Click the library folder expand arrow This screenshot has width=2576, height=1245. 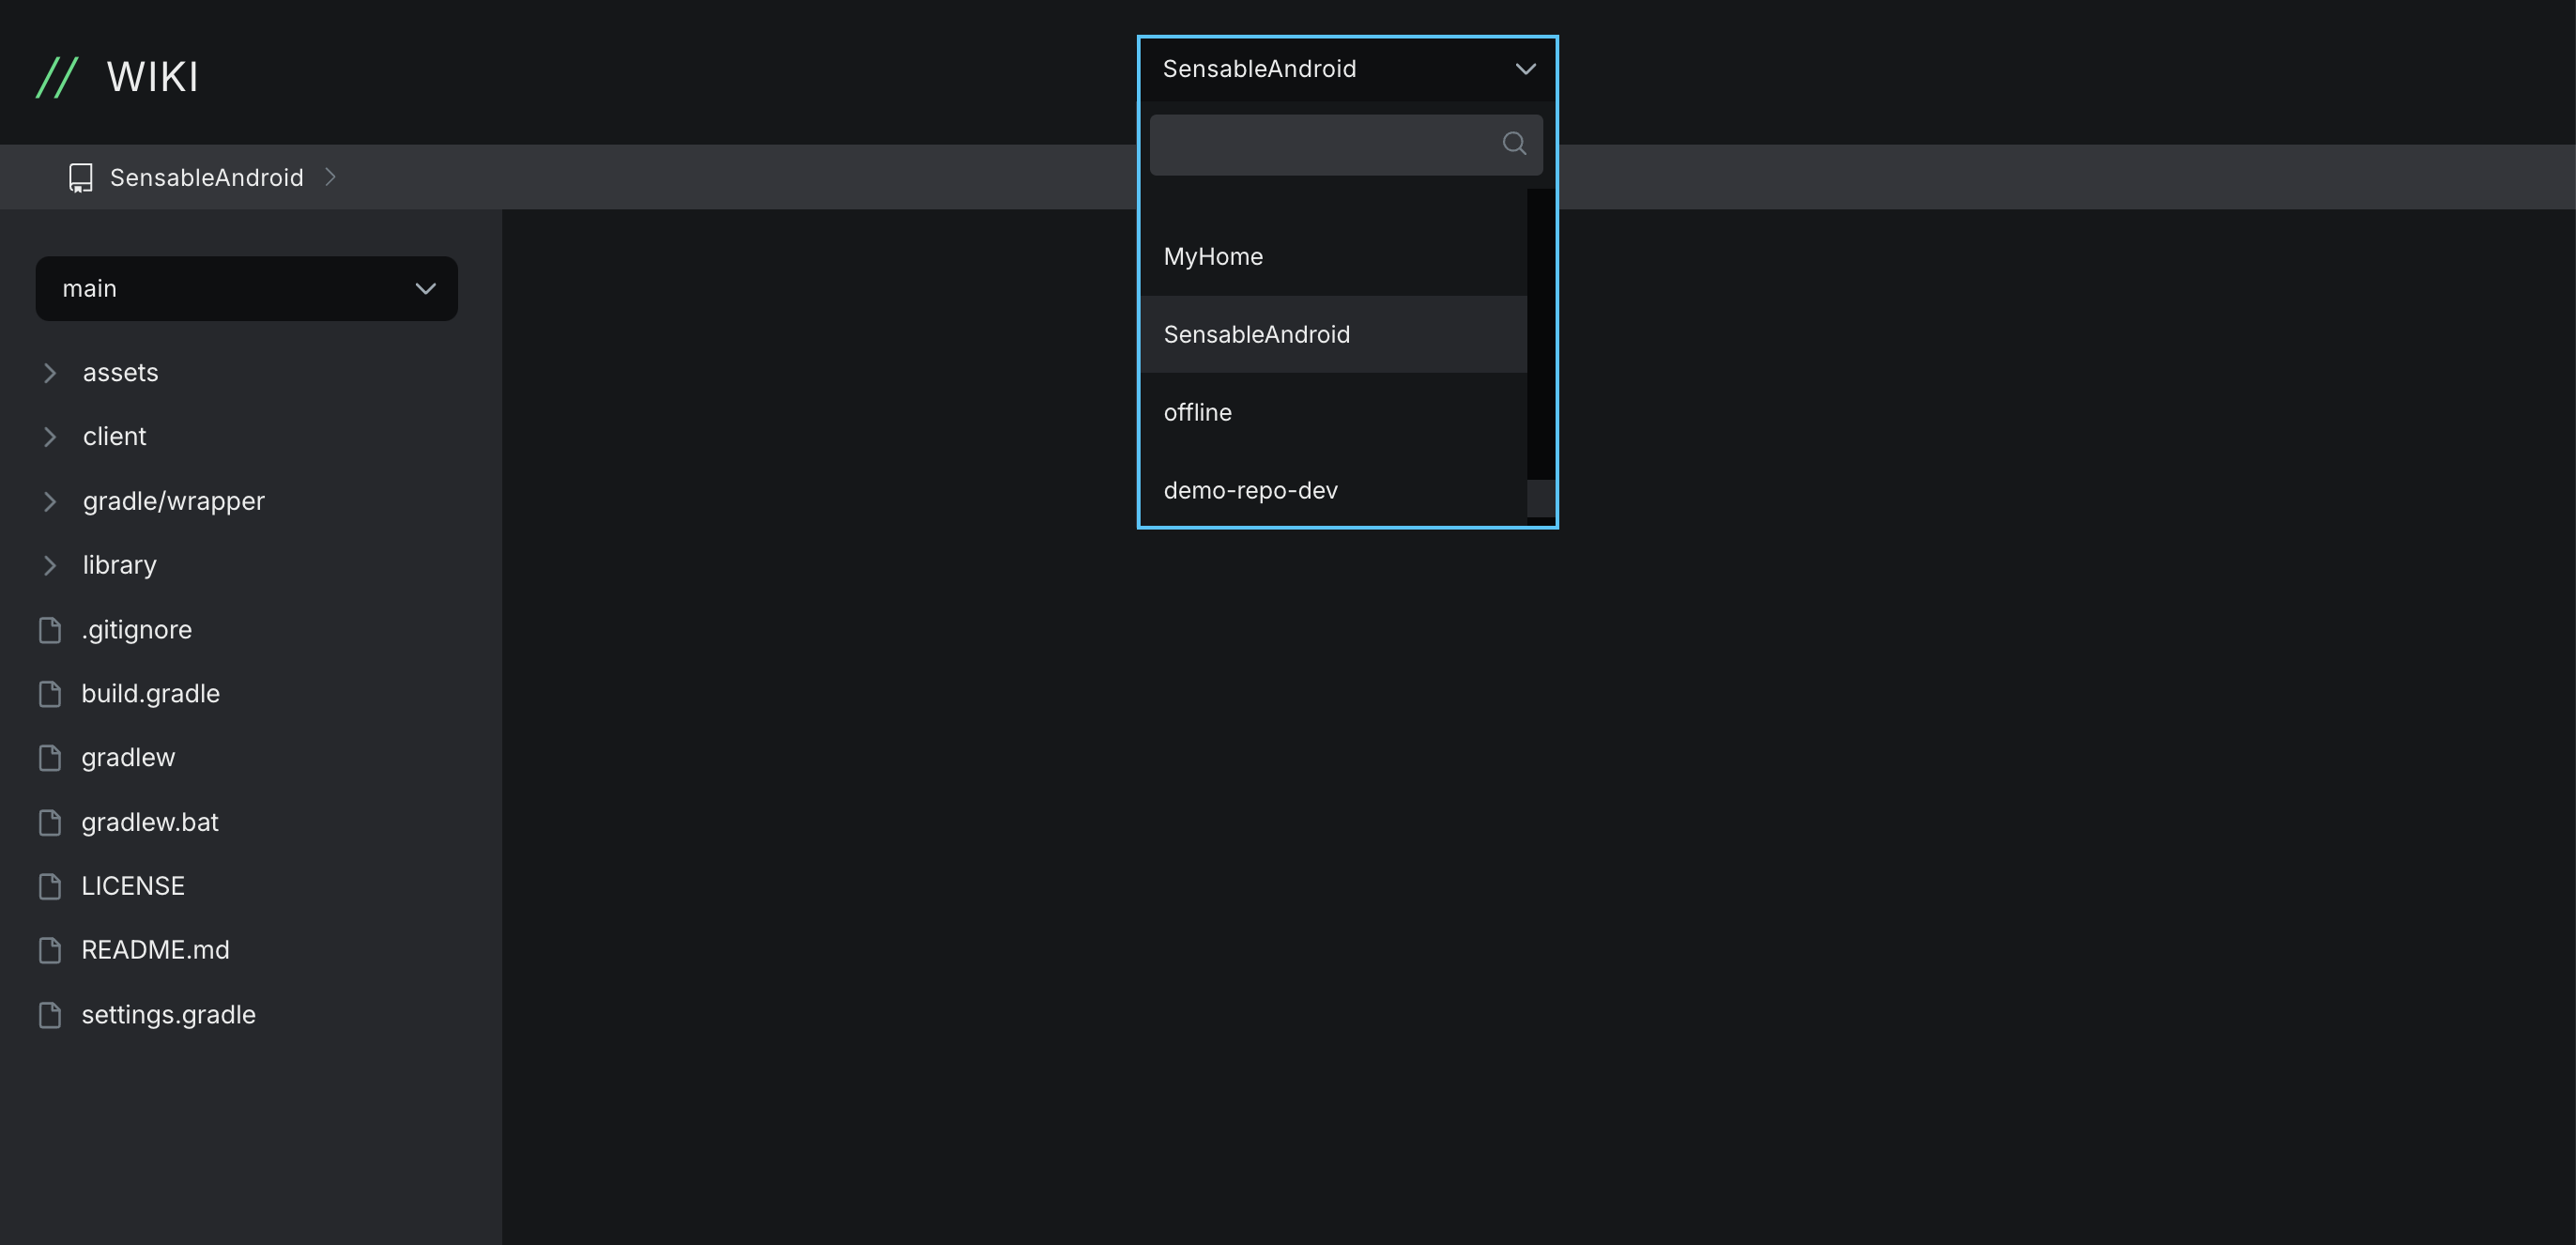pyautogui.click(x=49, y=565)
